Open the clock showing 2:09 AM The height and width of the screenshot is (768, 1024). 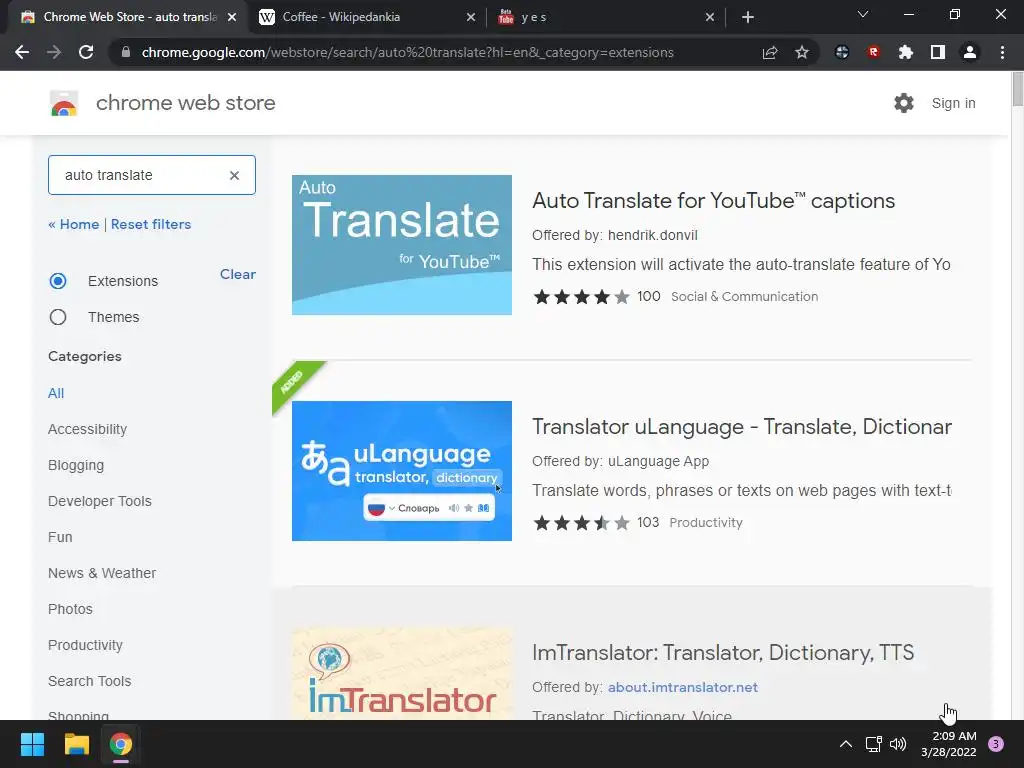click(x=948, y=744)
